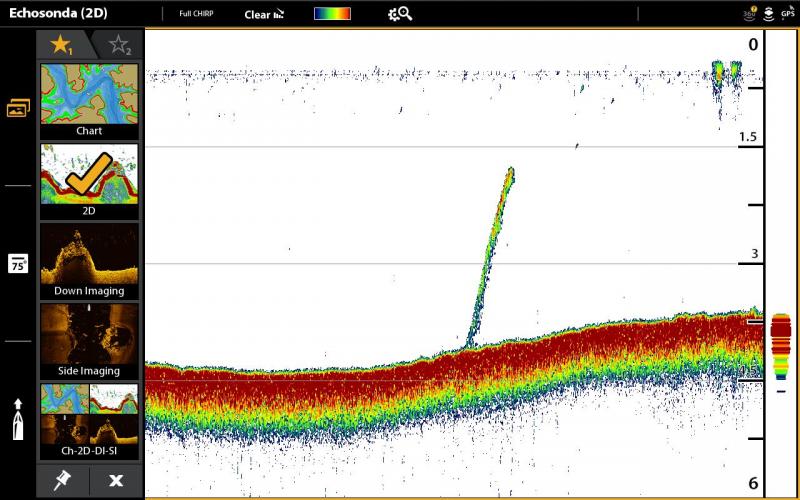800x500 pixels.
Task: Open the Side Imaging view
Action: [x=89, y=340]
